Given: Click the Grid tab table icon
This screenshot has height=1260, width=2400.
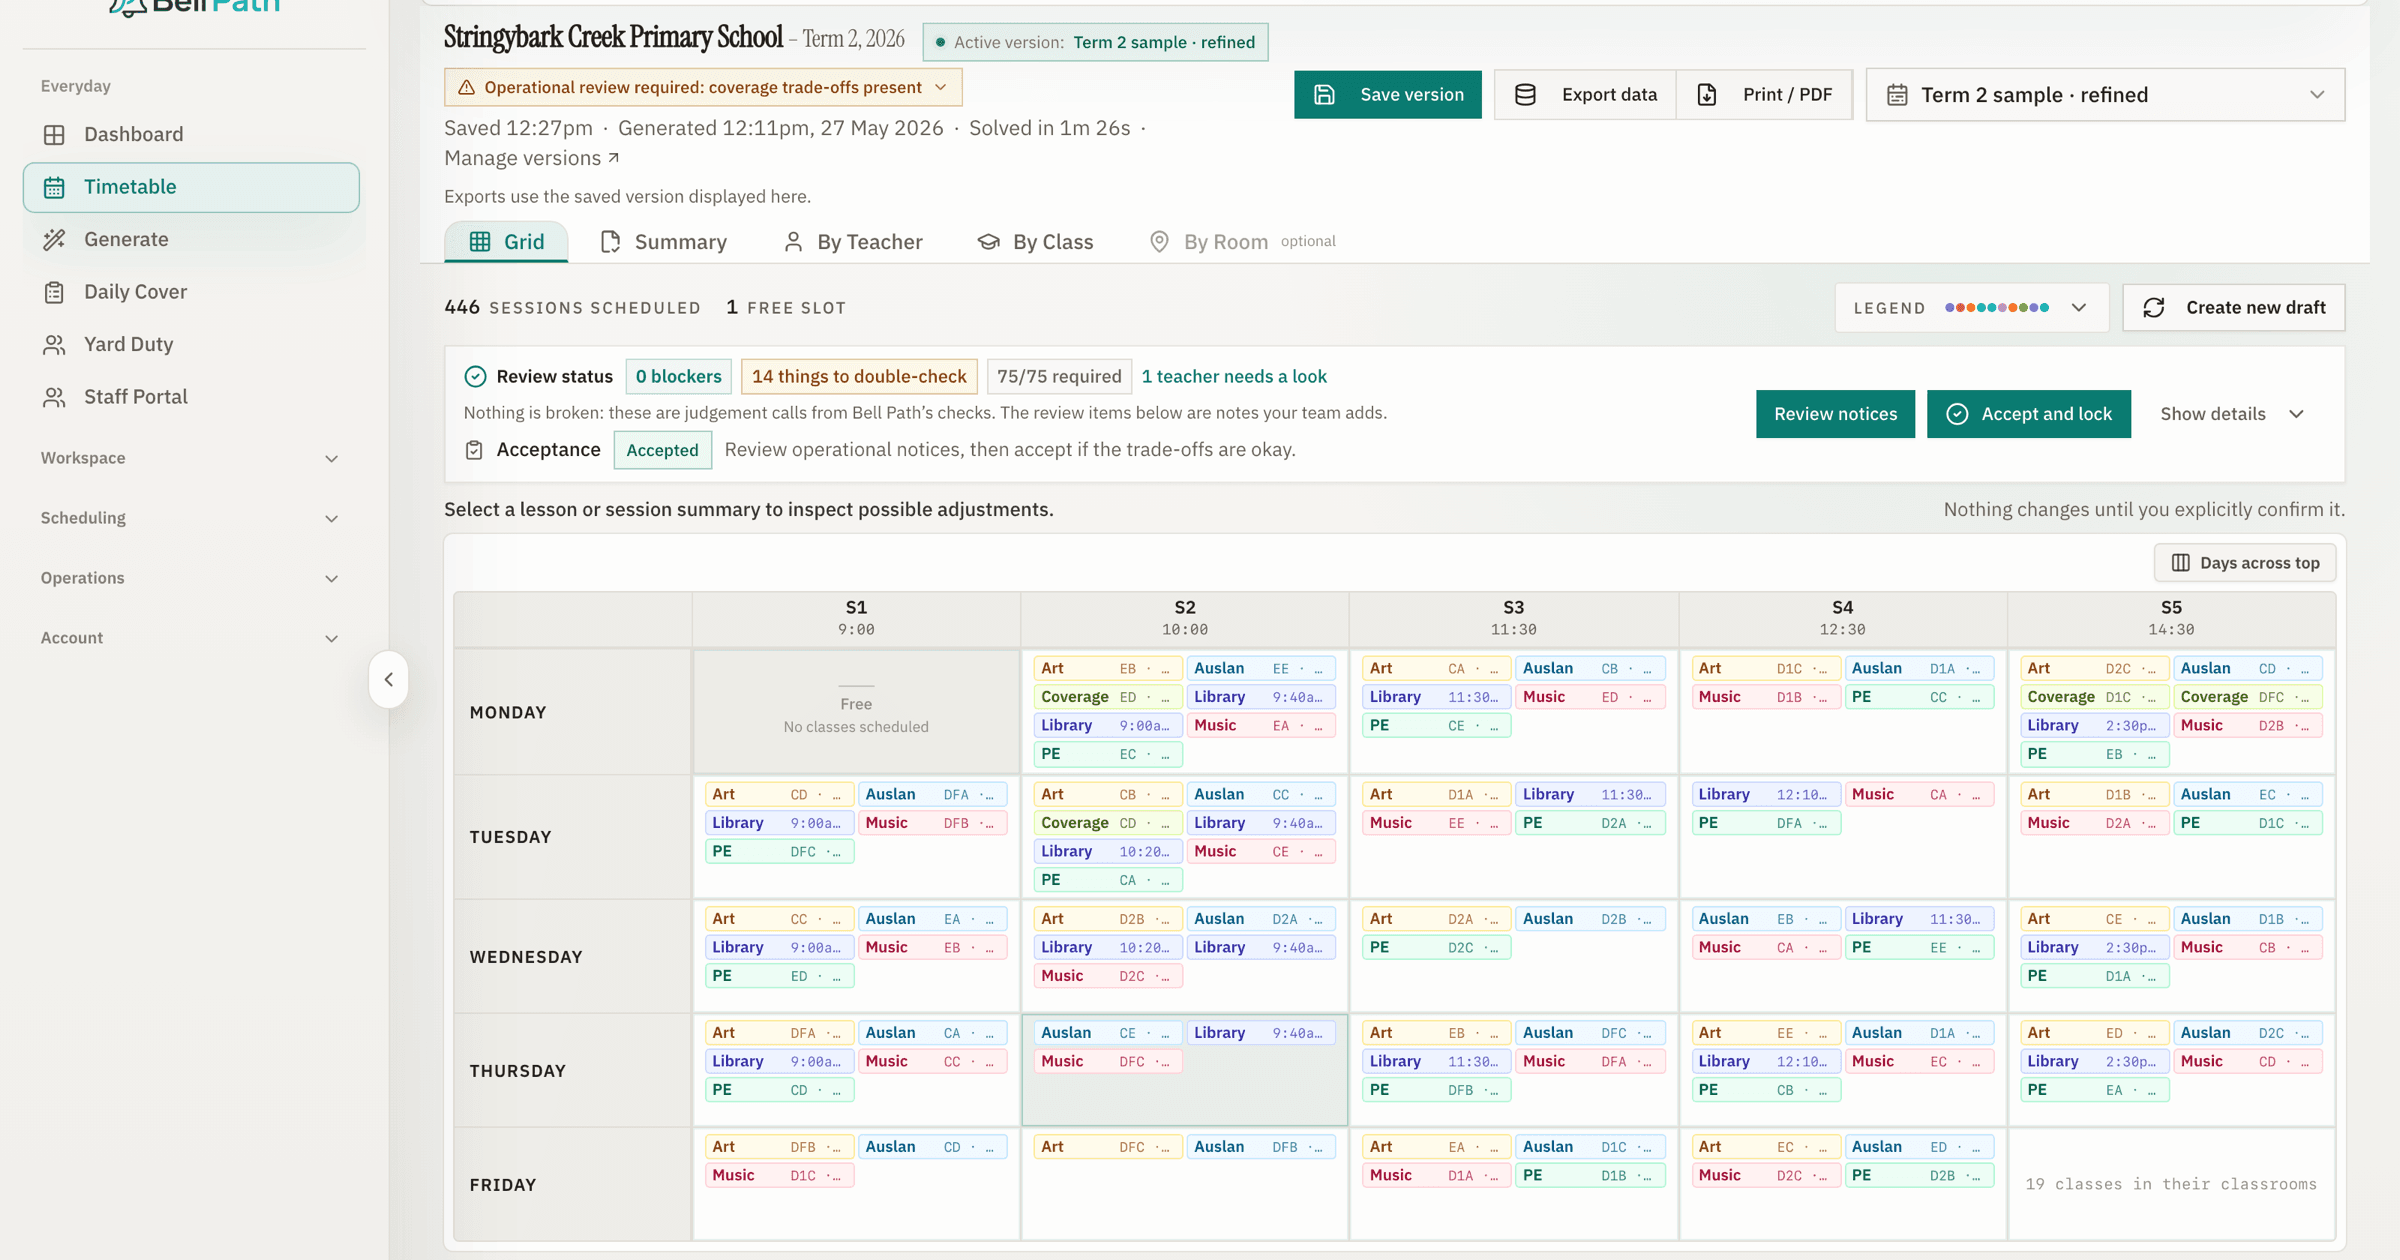Looking at the screenshot, I should pos(480,241).
